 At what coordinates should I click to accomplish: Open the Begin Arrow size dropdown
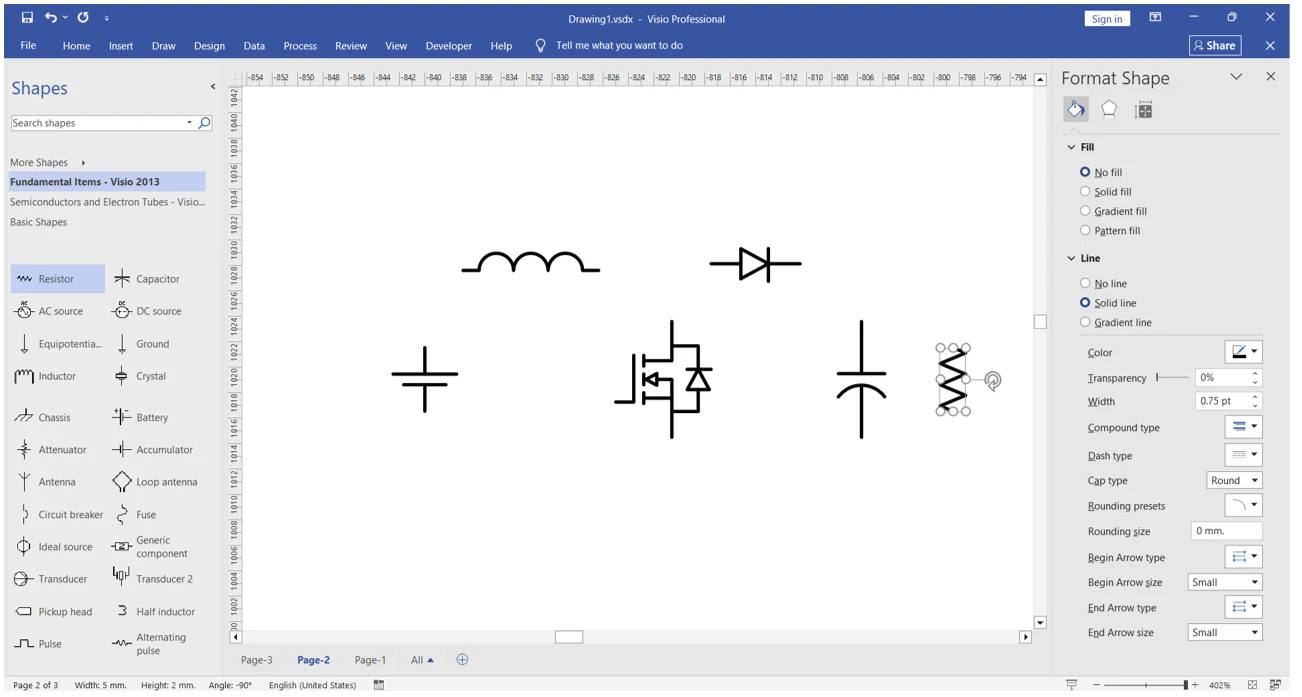pyautogui.click(x=1225, y=582)
